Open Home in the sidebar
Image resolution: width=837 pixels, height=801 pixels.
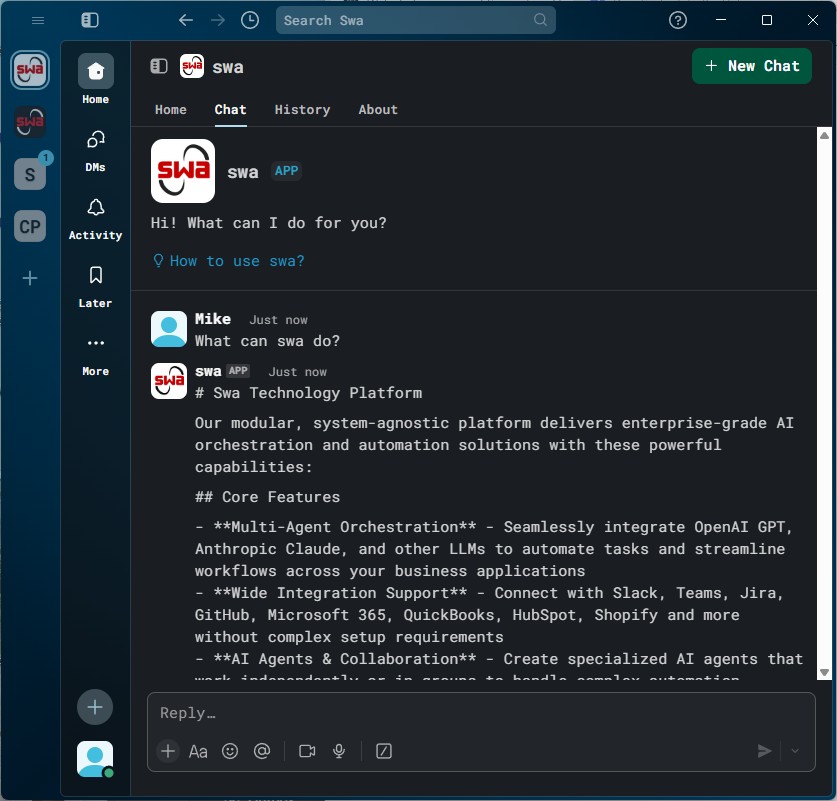click(x=96, y=79)
